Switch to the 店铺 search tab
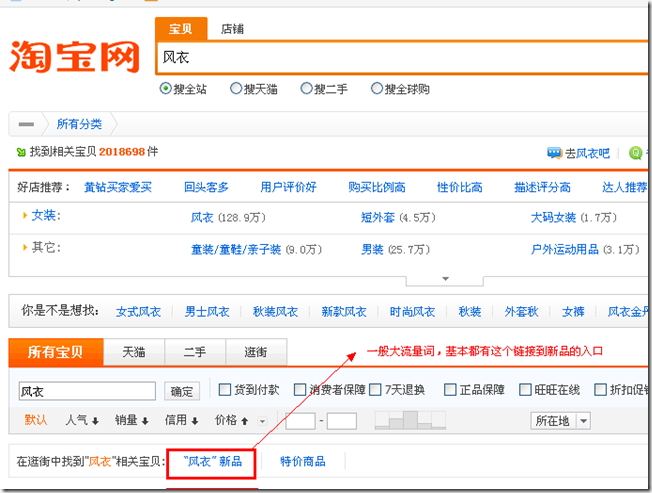The image size is (652, 493). 232,29
